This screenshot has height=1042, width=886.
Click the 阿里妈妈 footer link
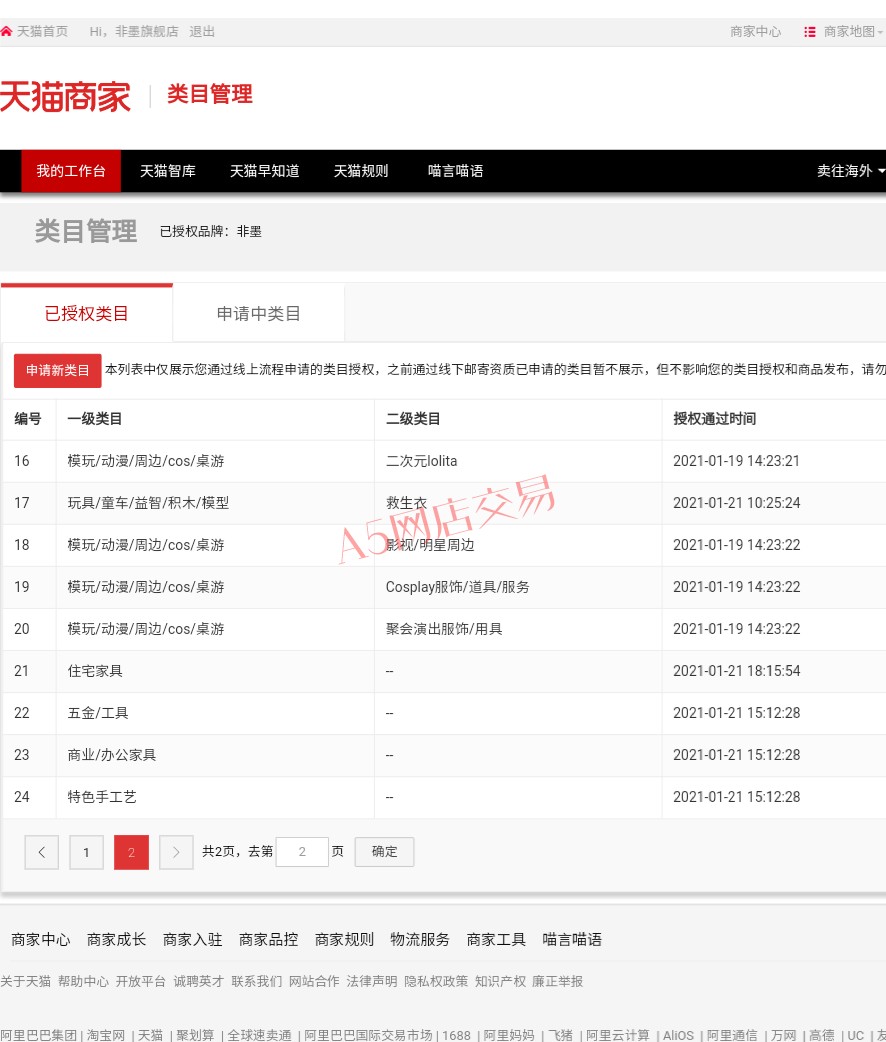pos(509,1035)
